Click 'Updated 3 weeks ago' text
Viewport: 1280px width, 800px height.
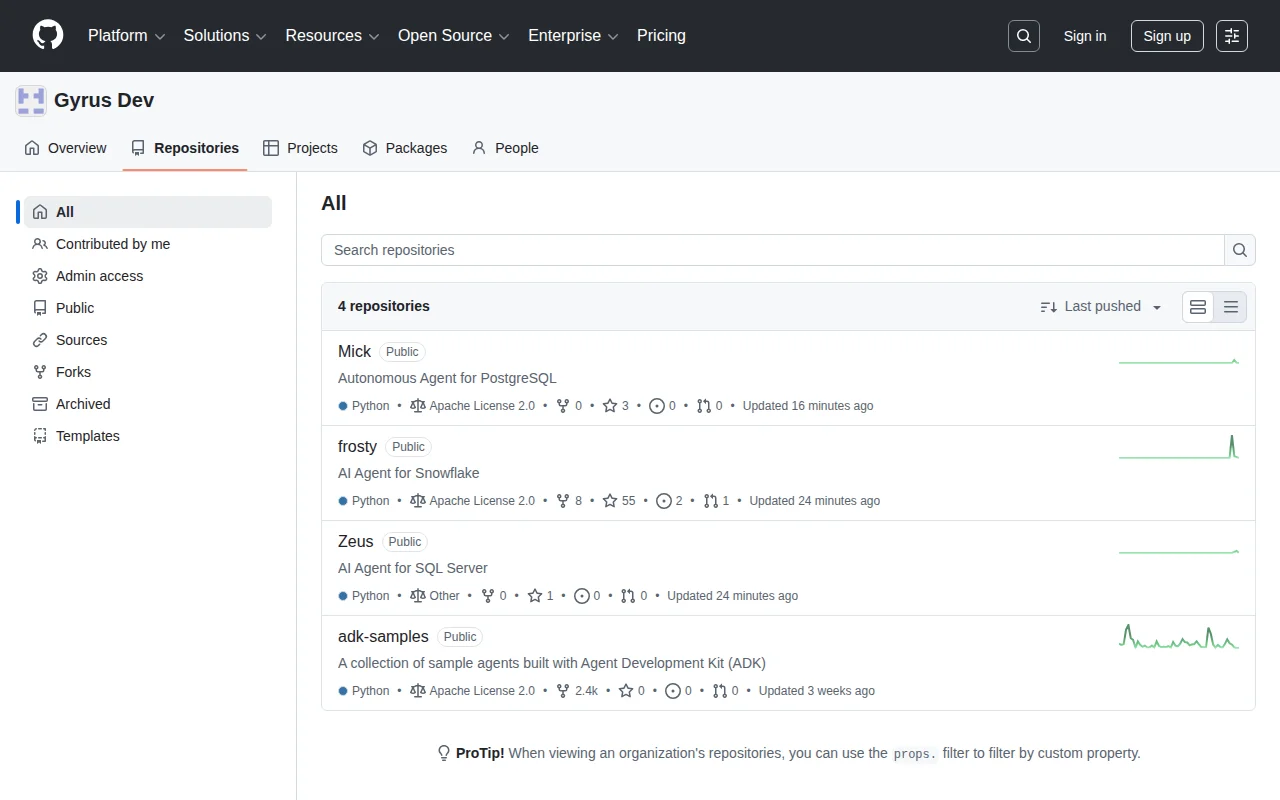[x=817, y=691]
